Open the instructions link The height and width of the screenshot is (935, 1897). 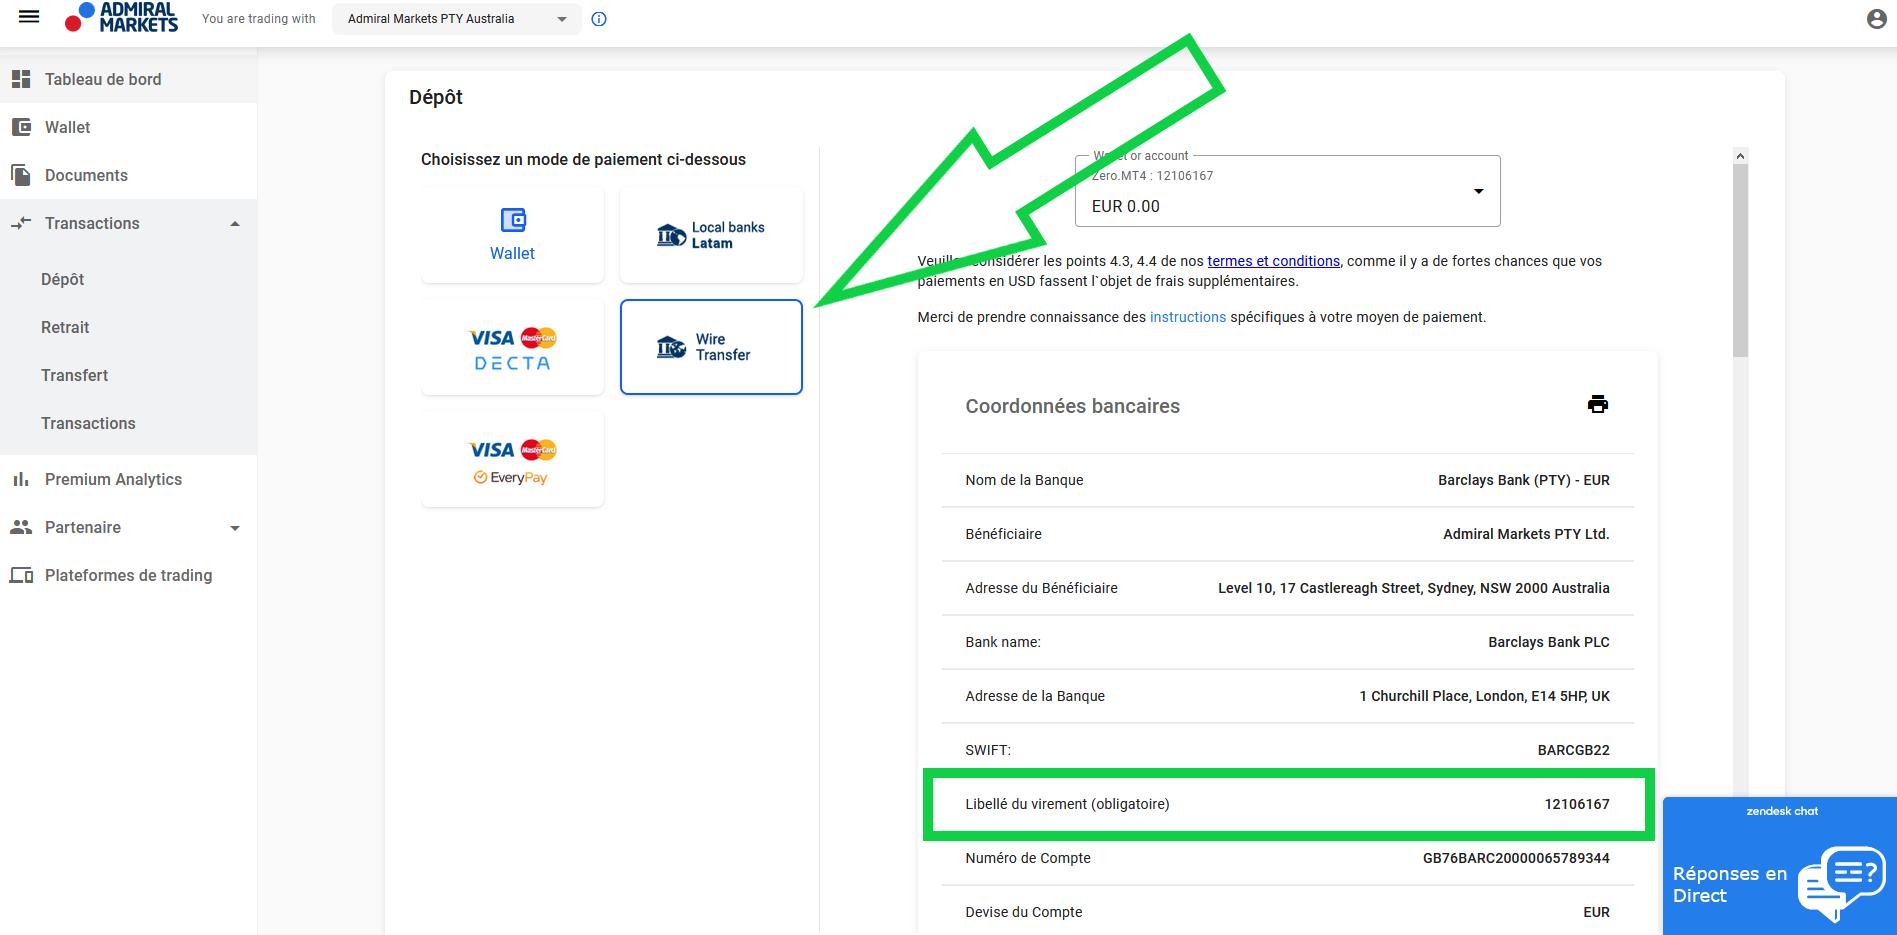click(1188, 317)
